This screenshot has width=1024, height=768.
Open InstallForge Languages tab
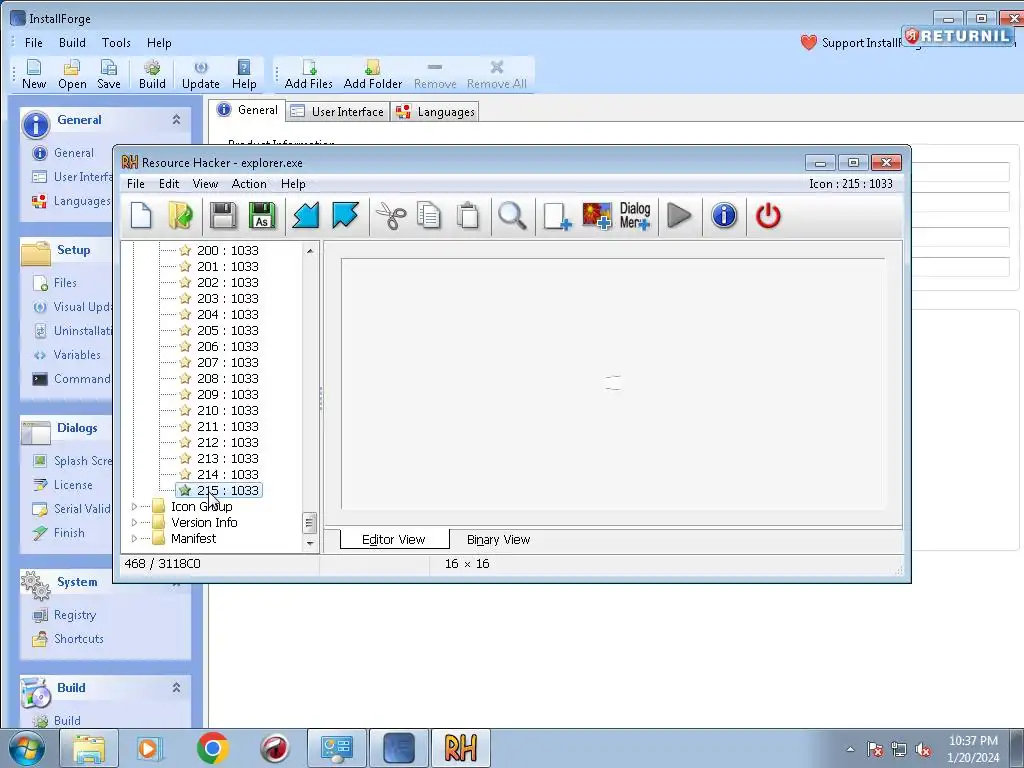436,112
